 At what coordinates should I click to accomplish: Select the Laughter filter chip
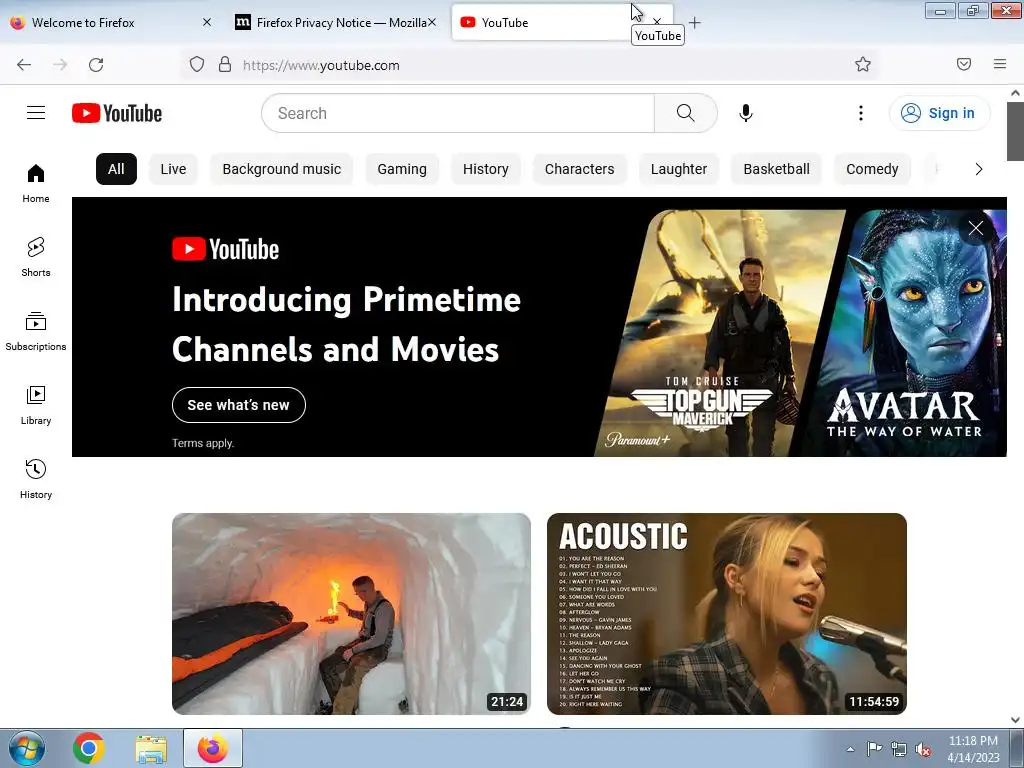click(679, 169)
